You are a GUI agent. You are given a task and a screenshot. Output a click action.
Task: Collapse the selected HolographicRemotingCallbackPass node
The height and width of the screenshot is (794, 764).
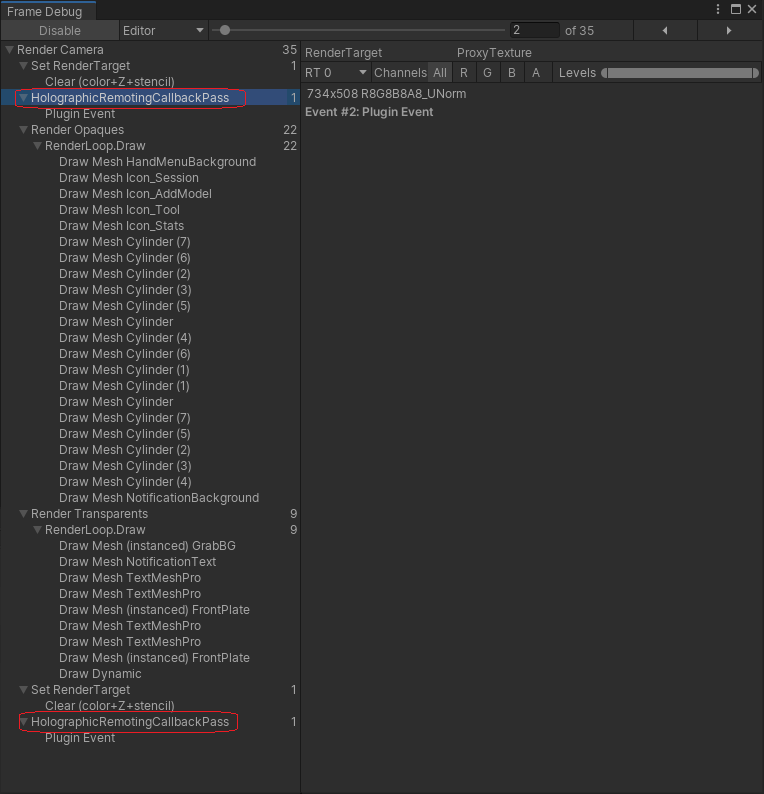23,98
